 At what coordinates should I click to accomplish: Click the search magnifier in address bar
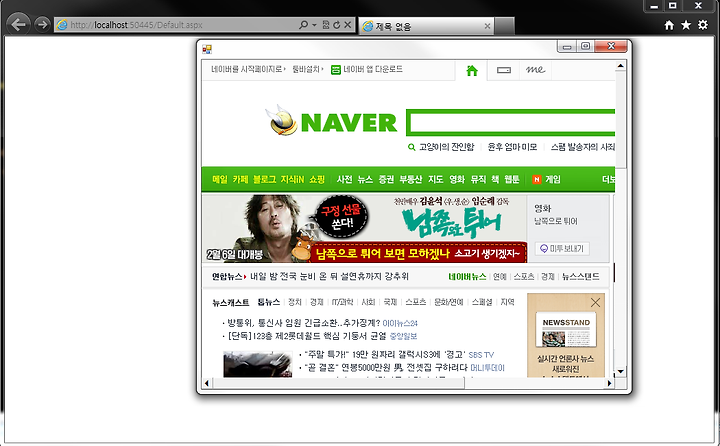(x=303, y=25)
